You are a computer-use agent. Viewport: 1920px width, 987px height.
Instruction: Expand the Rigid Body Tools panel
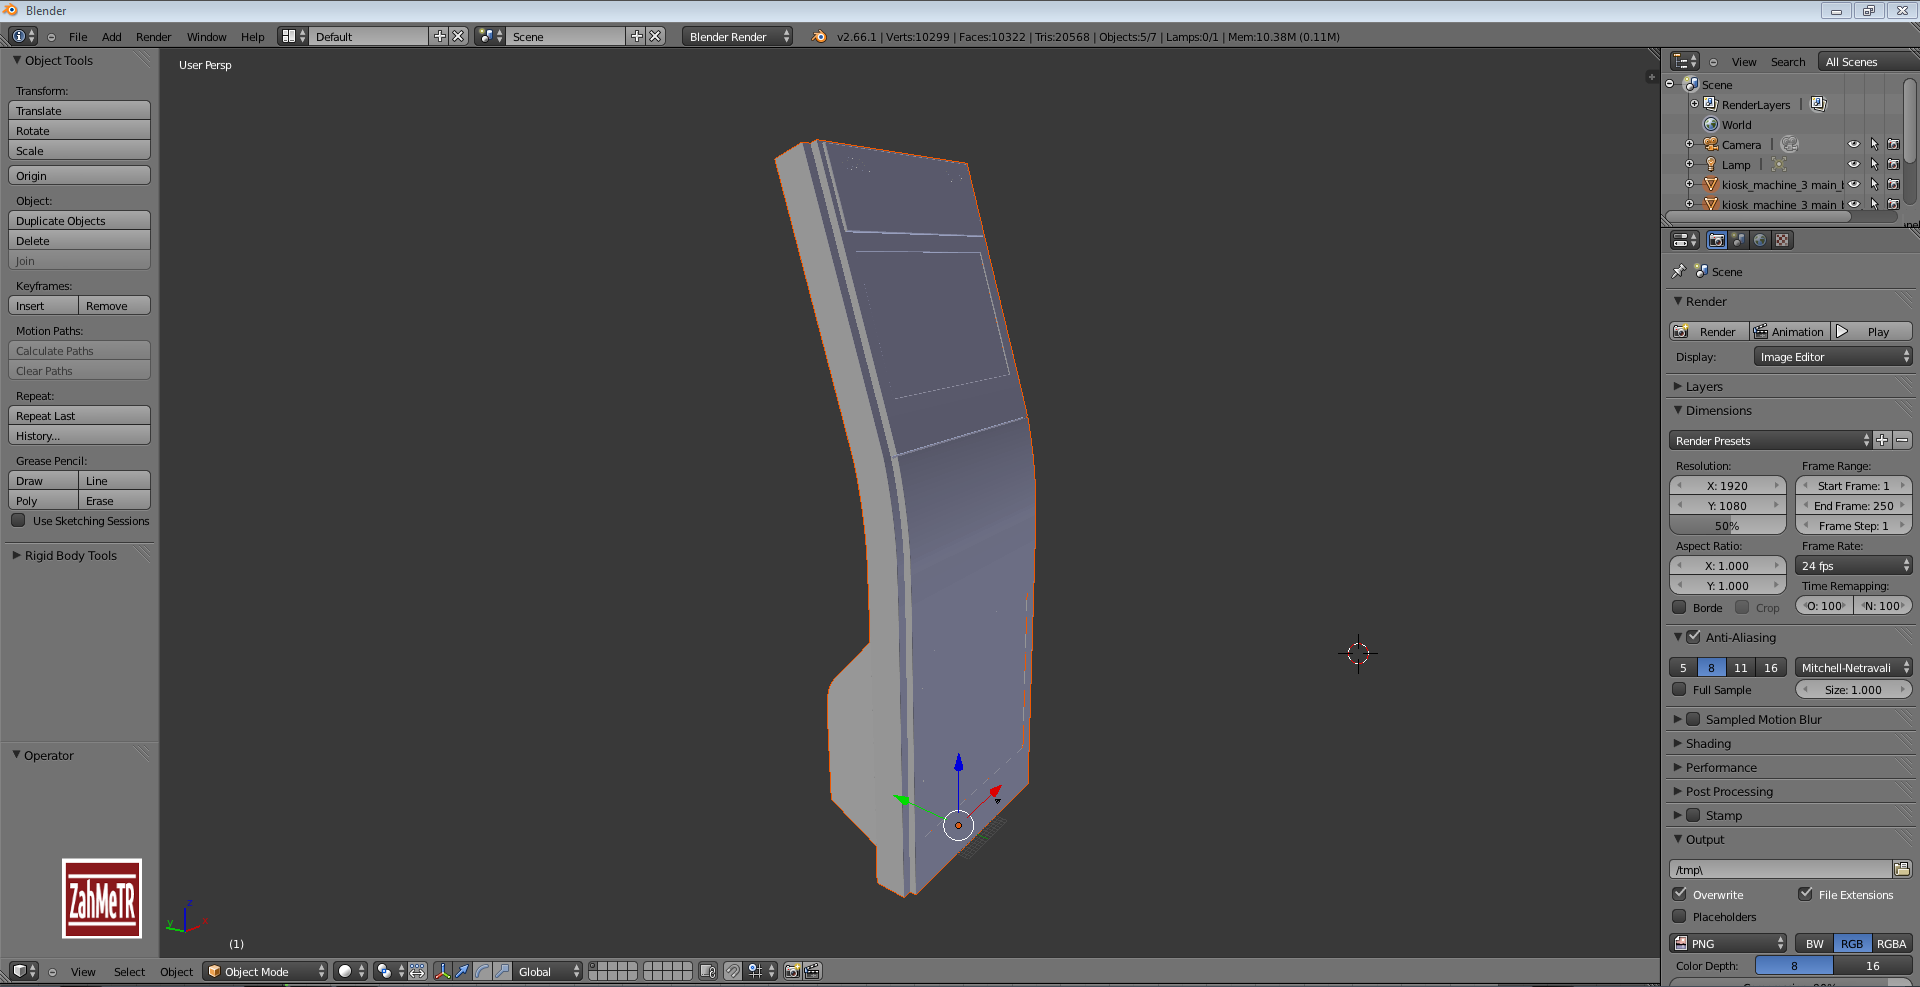(70, 555)
